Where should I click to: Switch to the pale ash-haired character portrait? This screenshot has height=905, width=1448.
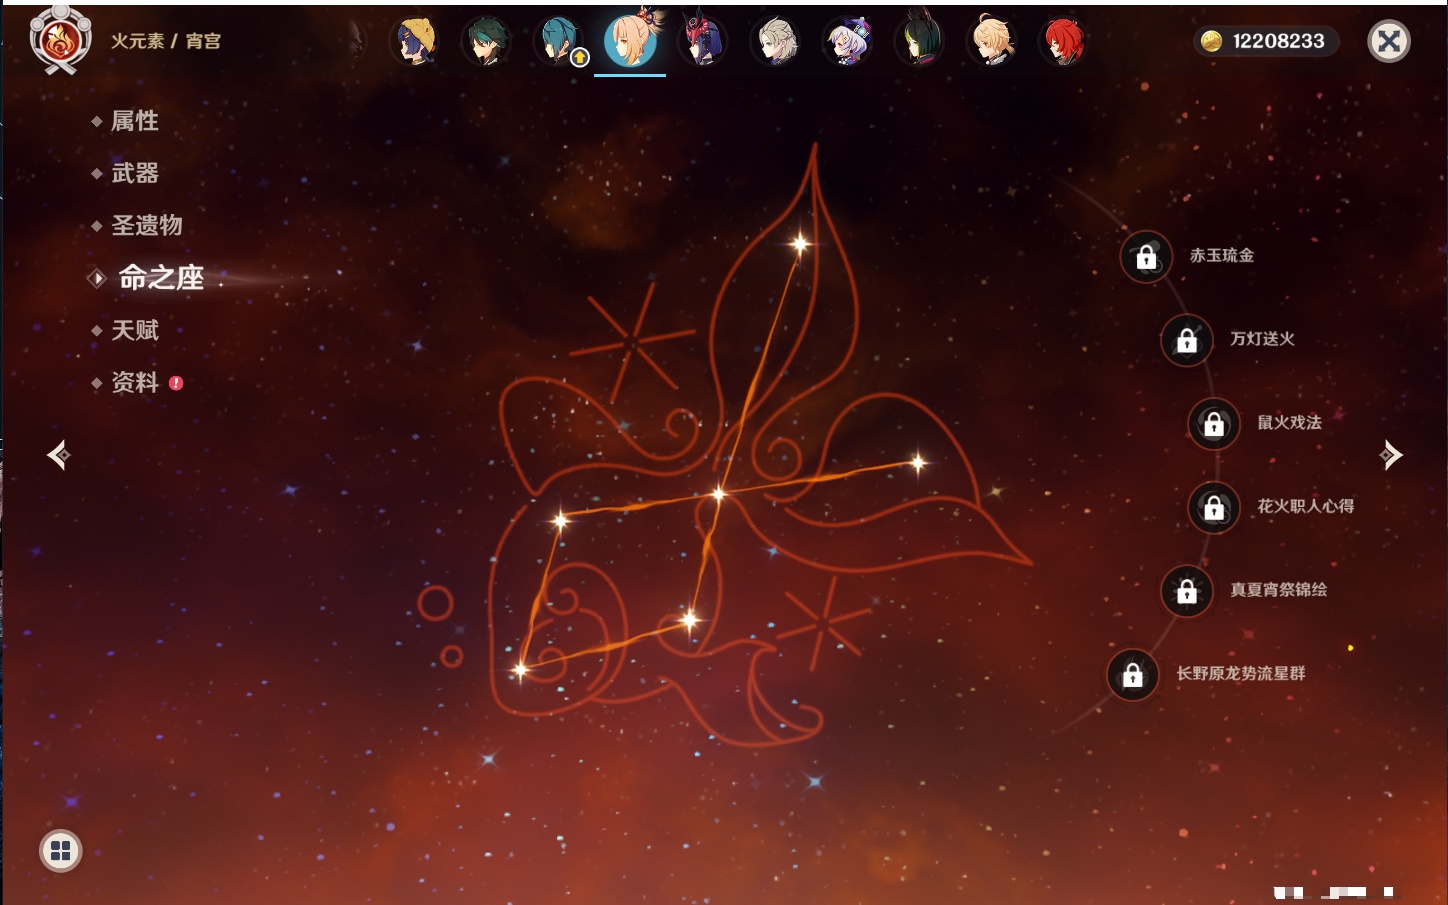[x=775, y=42]
